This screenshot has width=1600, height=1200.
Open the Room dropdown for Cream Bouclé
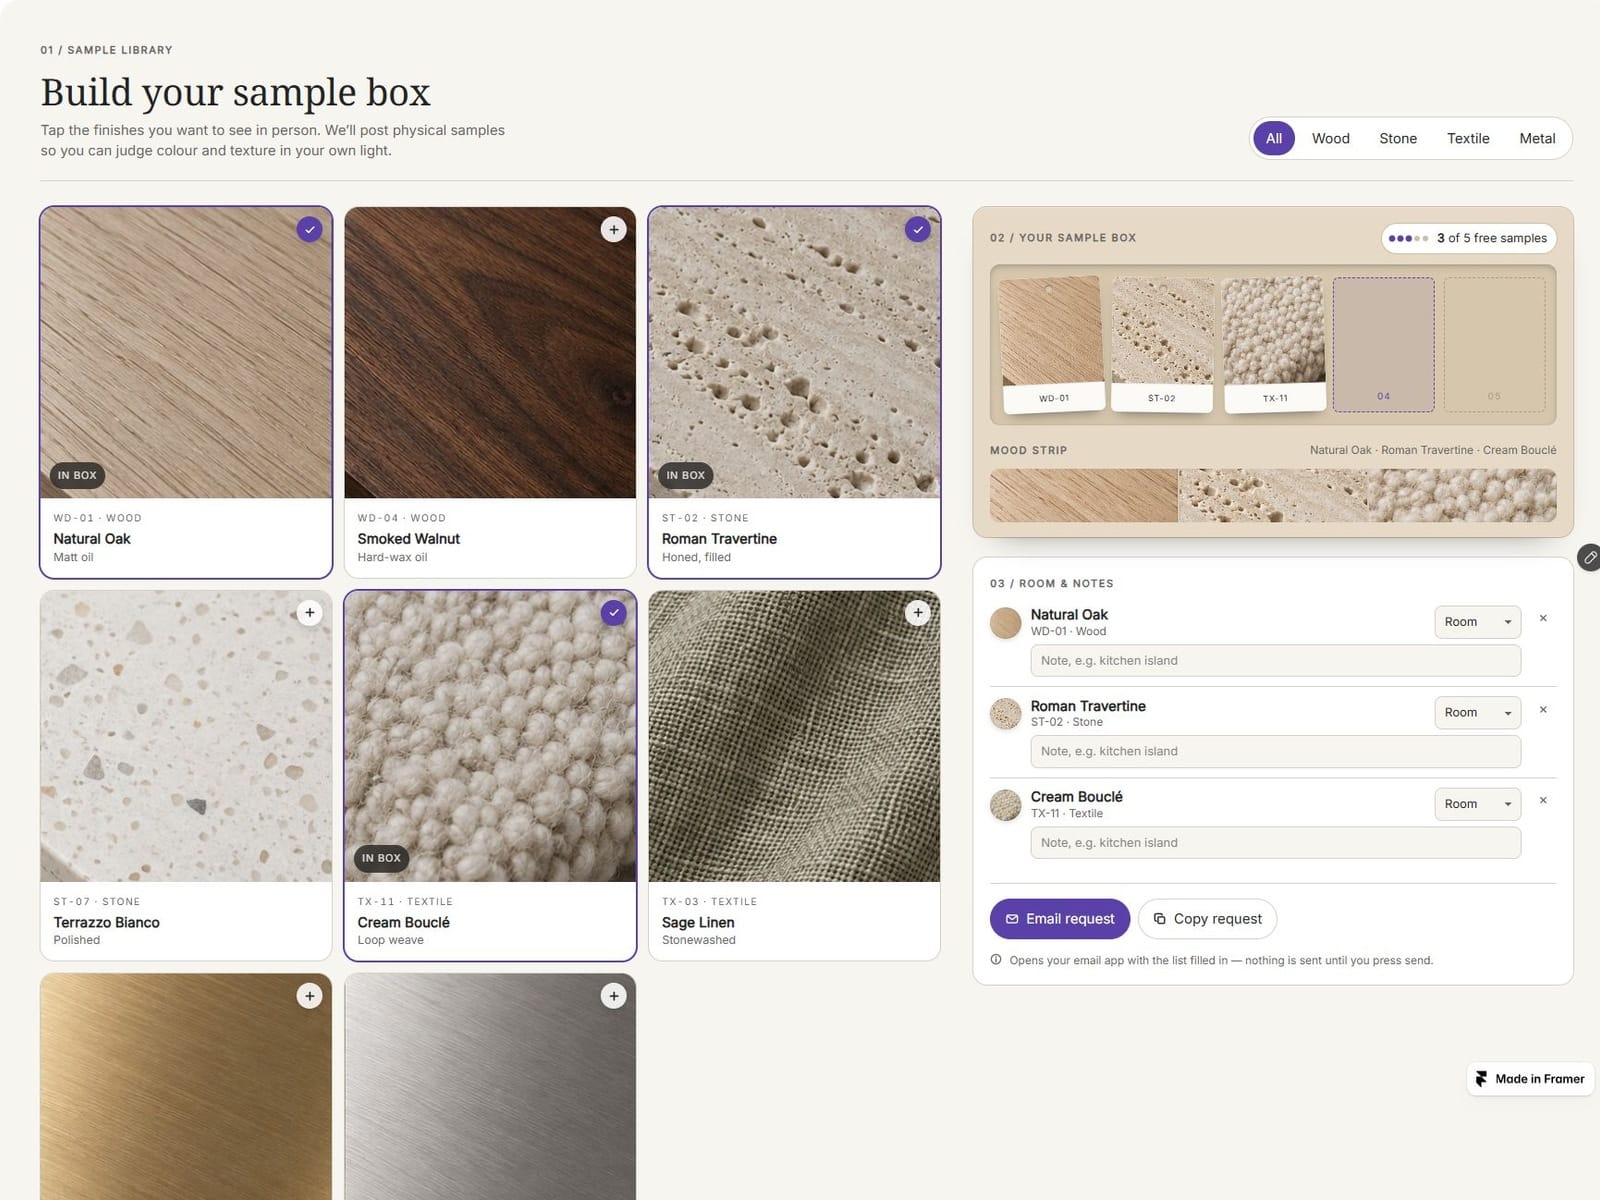tap(1477, 804)
